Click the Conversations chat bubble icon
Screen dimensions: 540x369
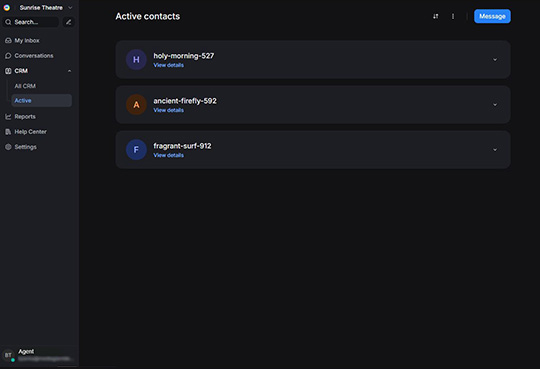tap(8, 56)
